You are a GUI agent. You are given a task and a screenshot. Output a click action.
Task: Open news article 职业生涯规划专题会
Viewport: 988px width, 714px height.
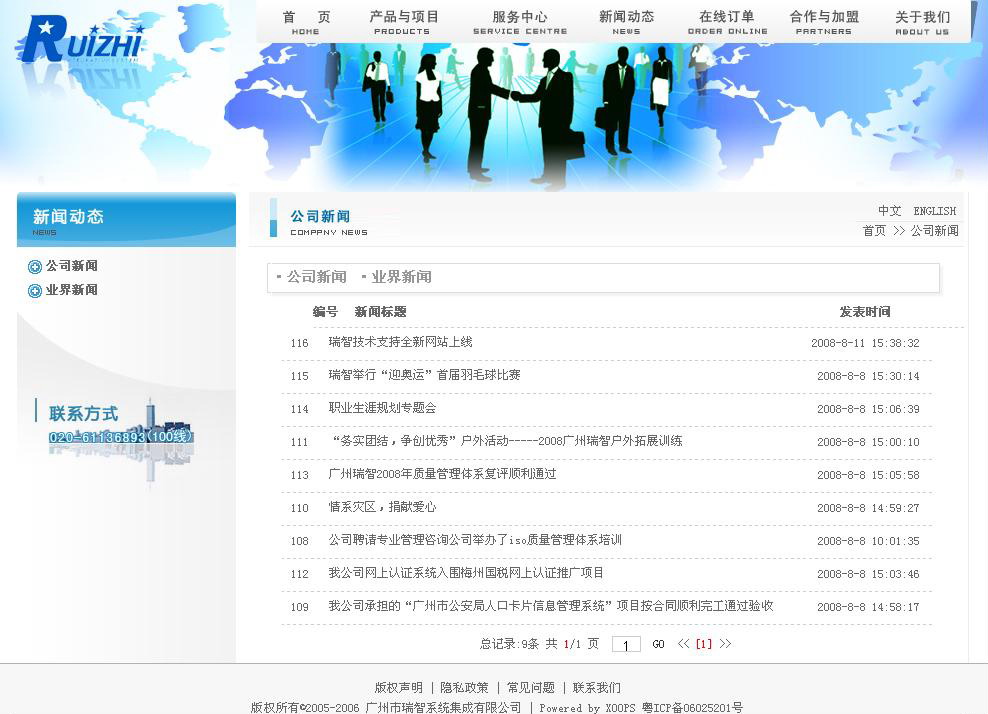coord(382,408)
